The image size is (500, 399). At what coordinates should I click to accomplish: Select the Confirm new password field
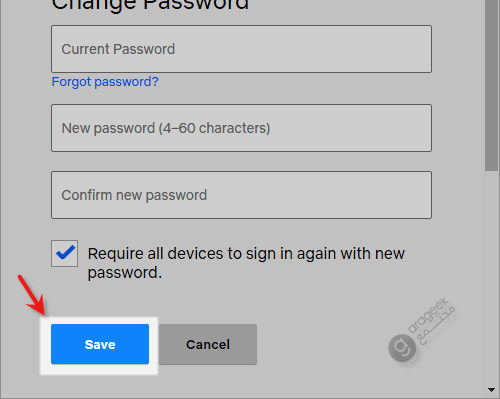(x=241, y=195)
